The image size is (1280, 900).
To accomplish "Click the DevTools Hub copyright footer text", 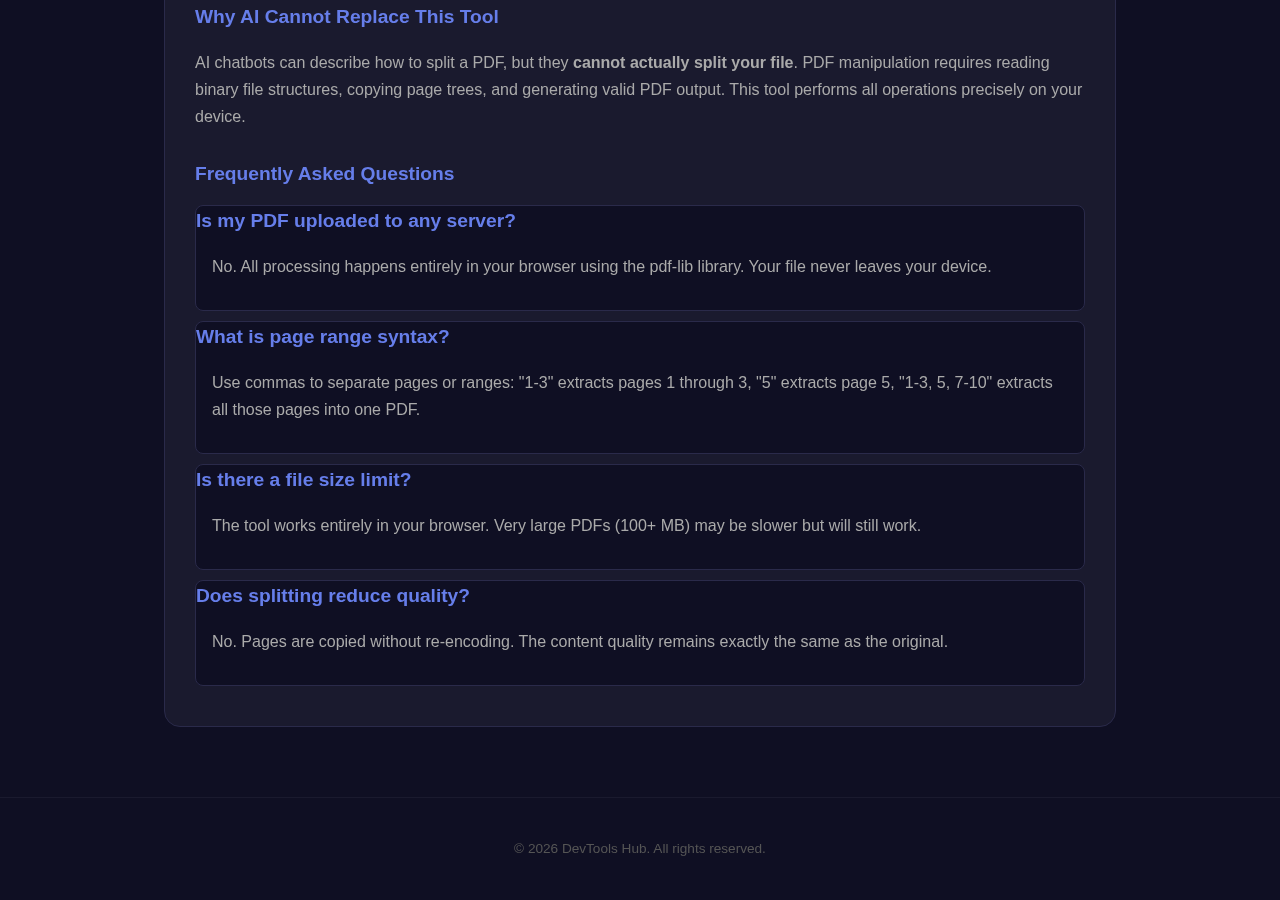I will pos(640,849).
